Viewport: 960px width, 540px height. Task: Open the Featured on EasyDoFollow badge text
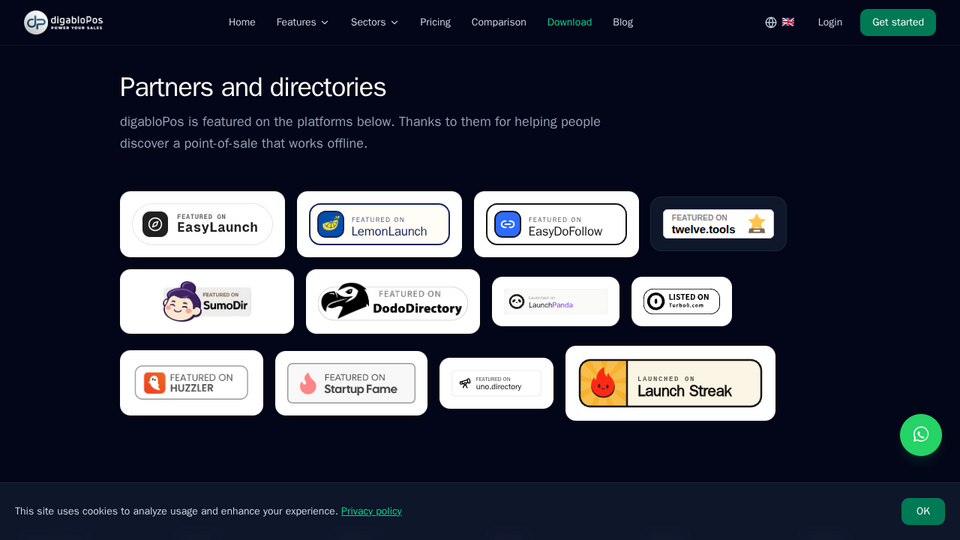tap(565, 227)
